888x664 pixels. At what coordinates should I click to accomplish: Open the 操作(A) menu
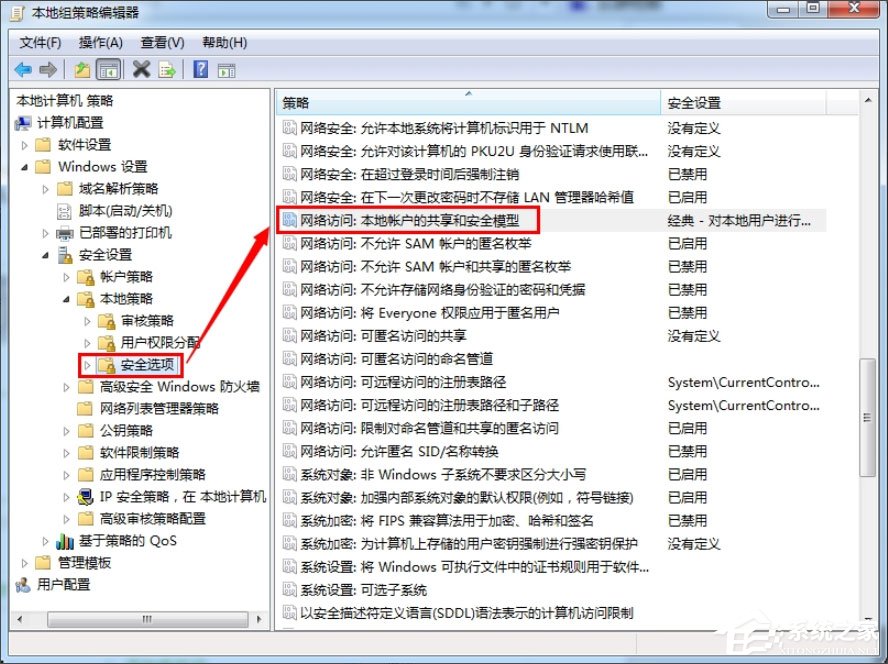pos(100,42)
